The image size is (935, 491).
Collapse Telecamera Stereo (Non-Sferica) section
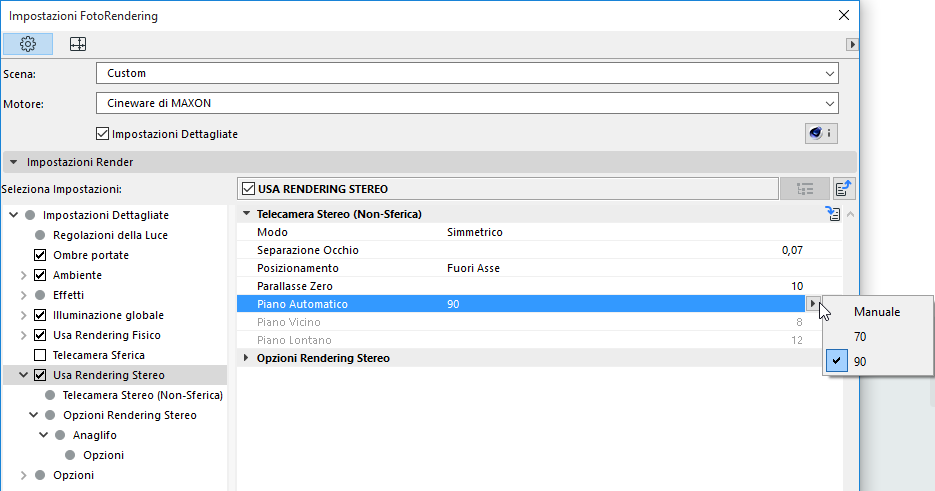(246, 214)
